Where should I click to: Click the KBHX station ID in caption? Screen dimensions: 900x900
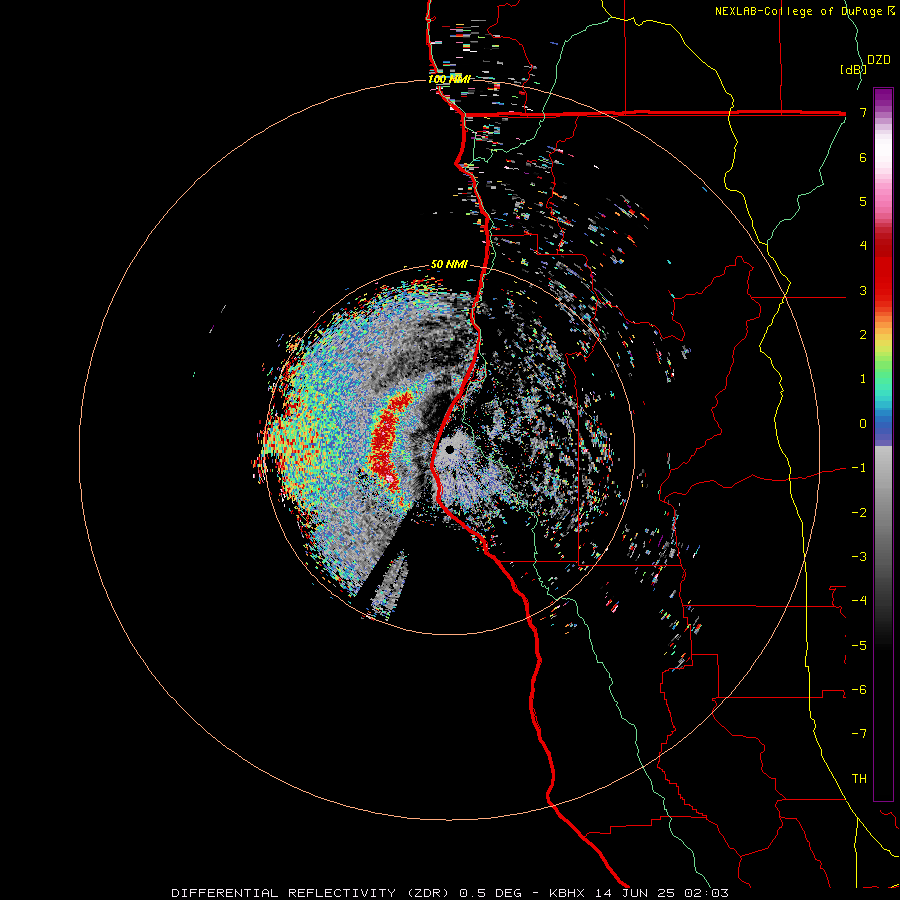(568, 893)
